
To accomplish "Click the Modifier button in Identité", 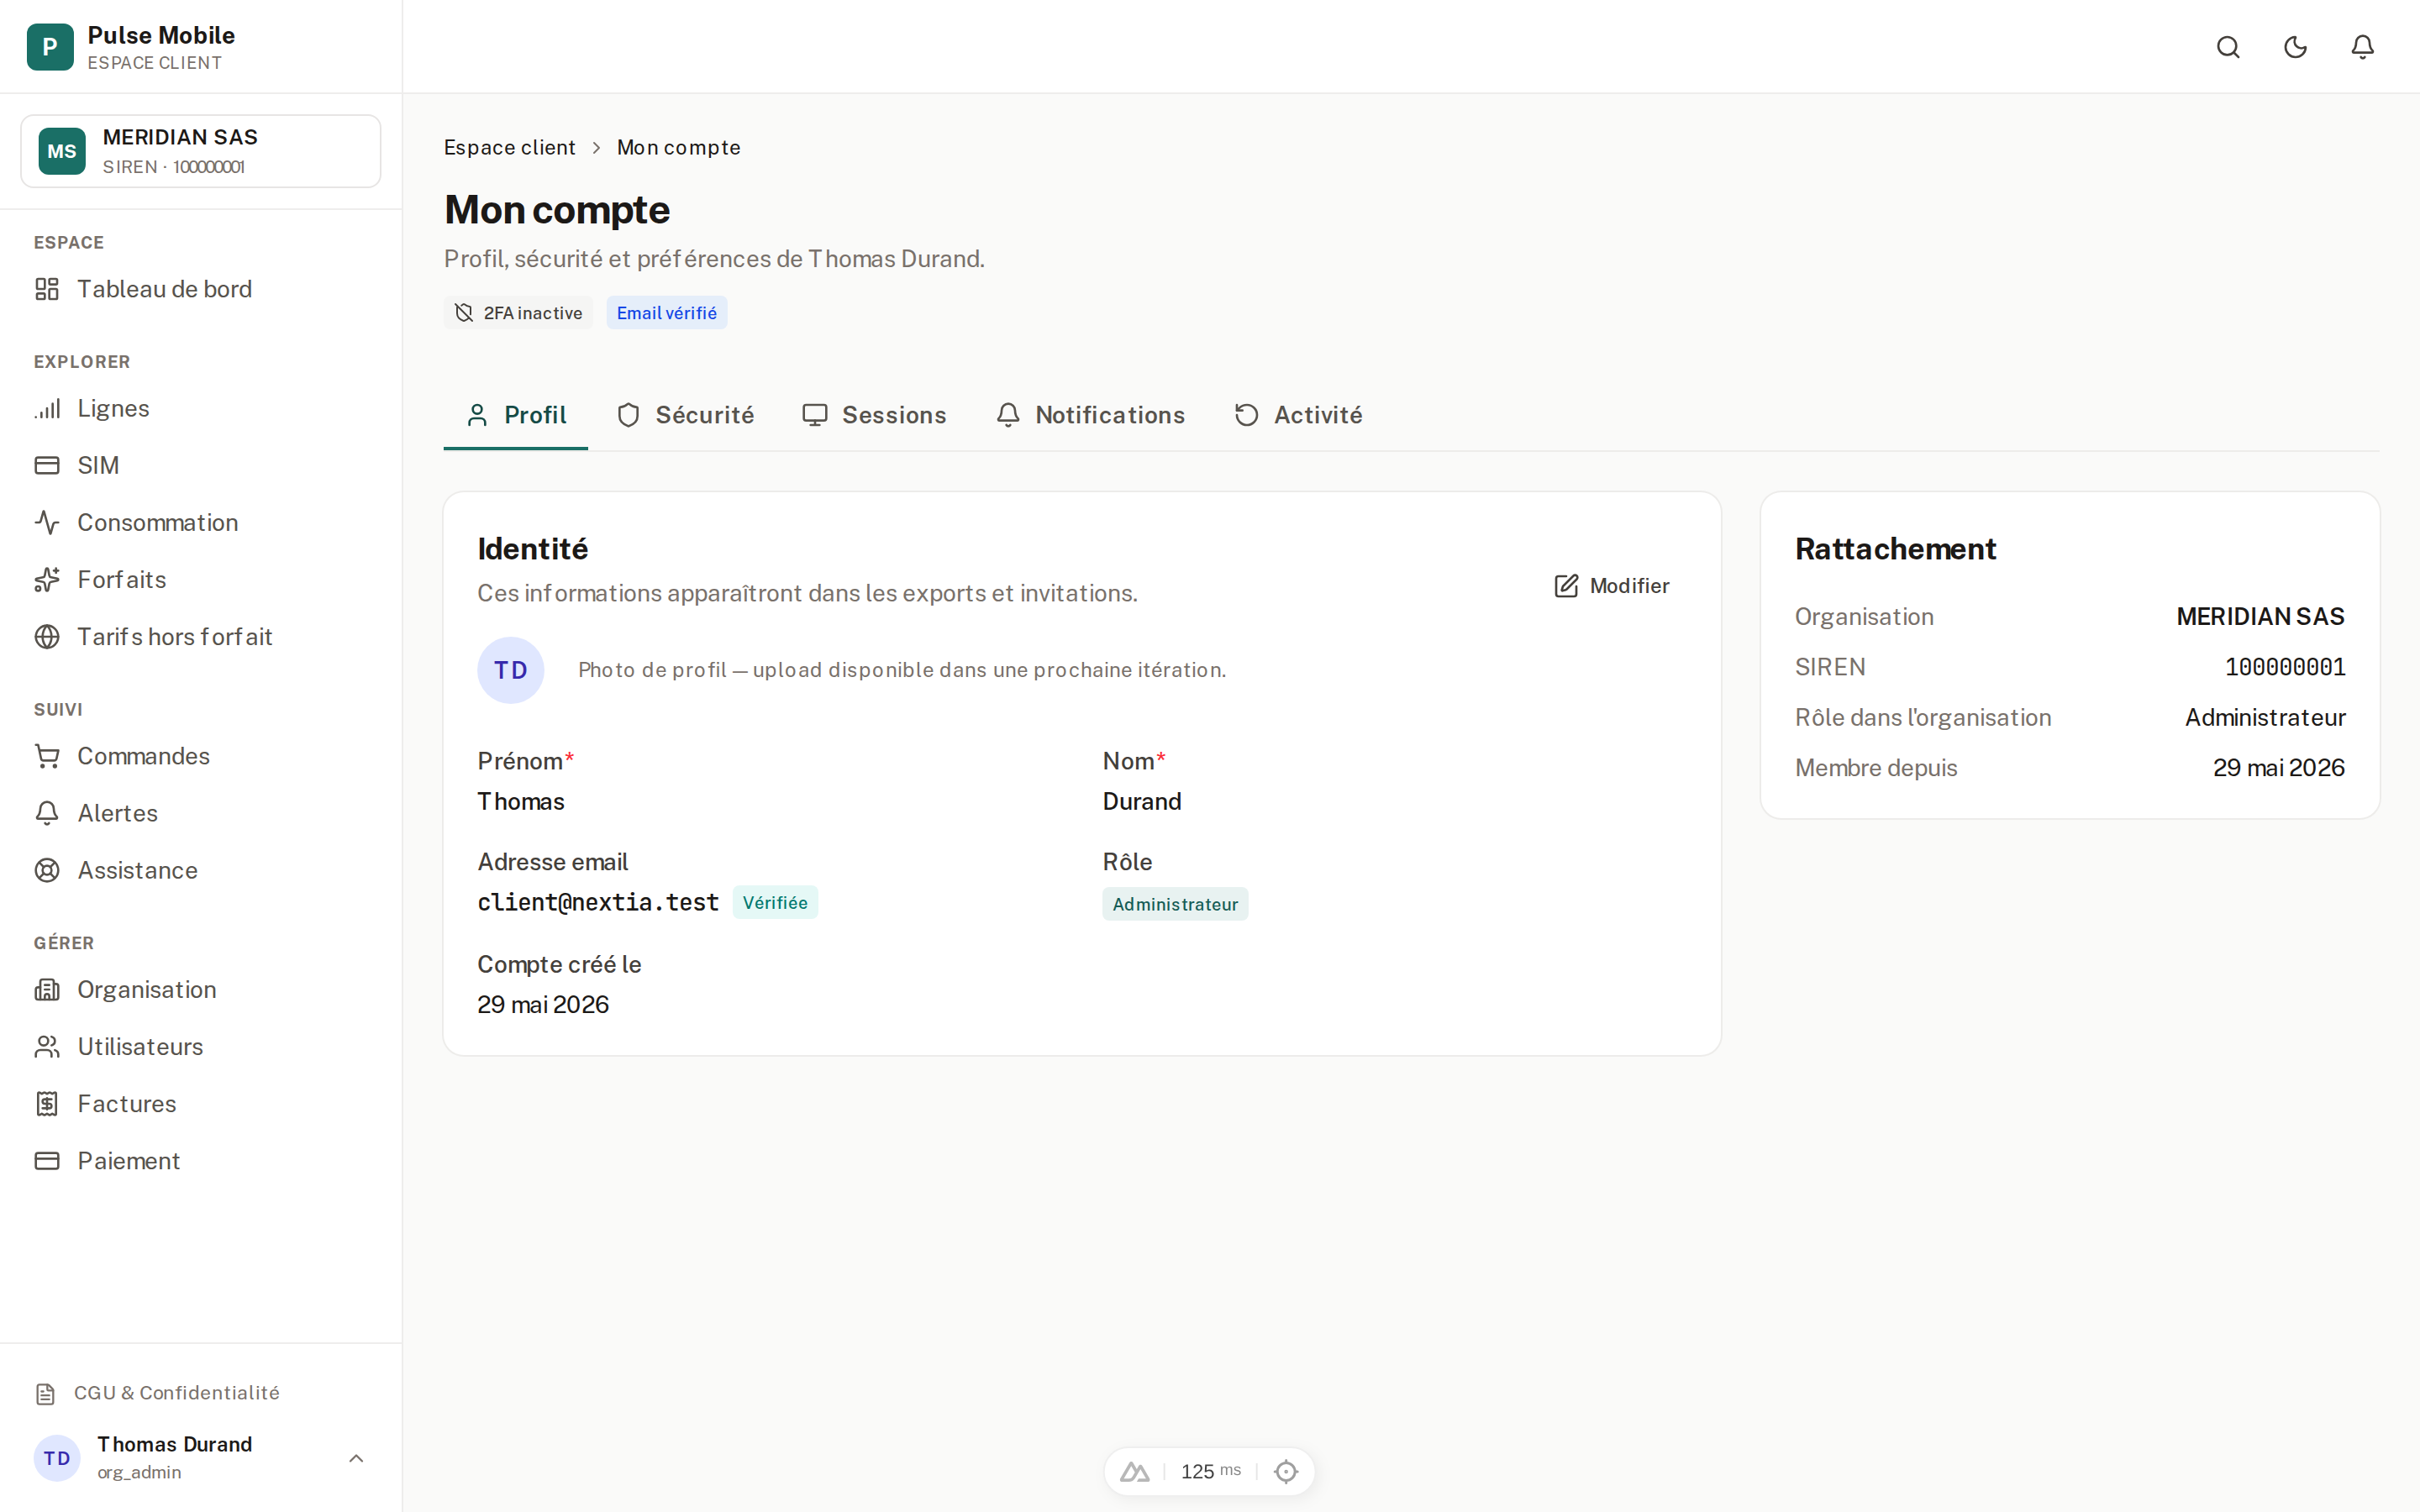I will 1611,586.
